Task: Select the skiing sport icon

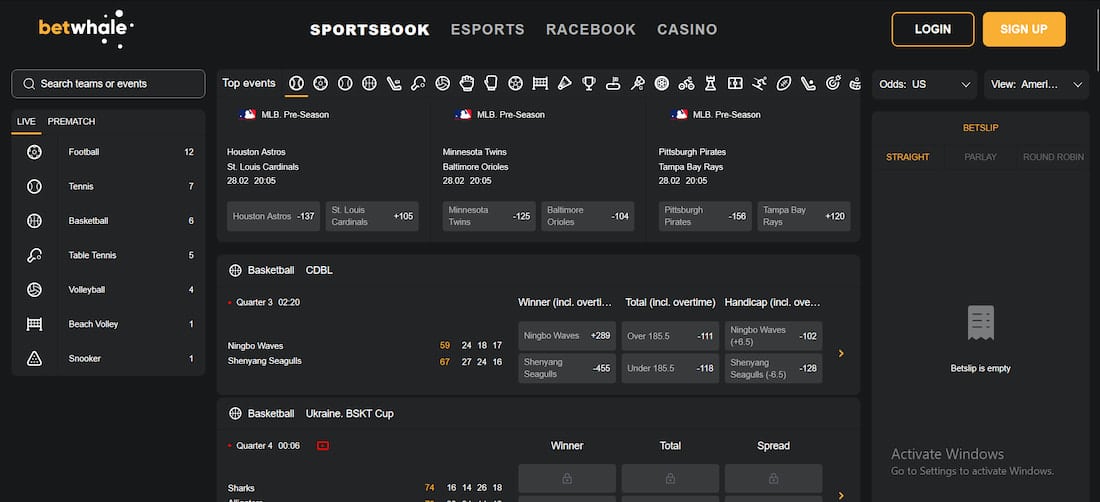Action: [x=759, y=83]
